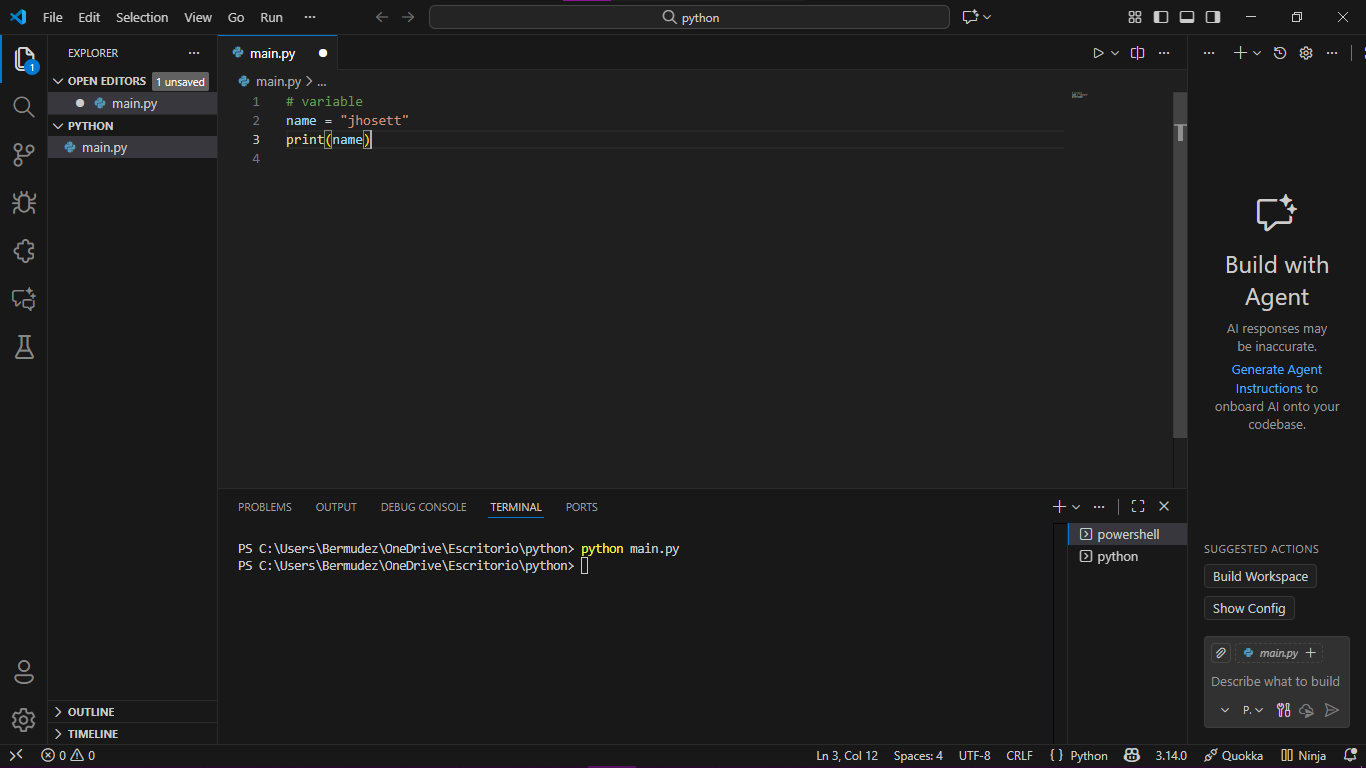This screenshot has width=1366, height=768.
Task: Expand the OUTLINE section
Action: [x=90, y=712]
